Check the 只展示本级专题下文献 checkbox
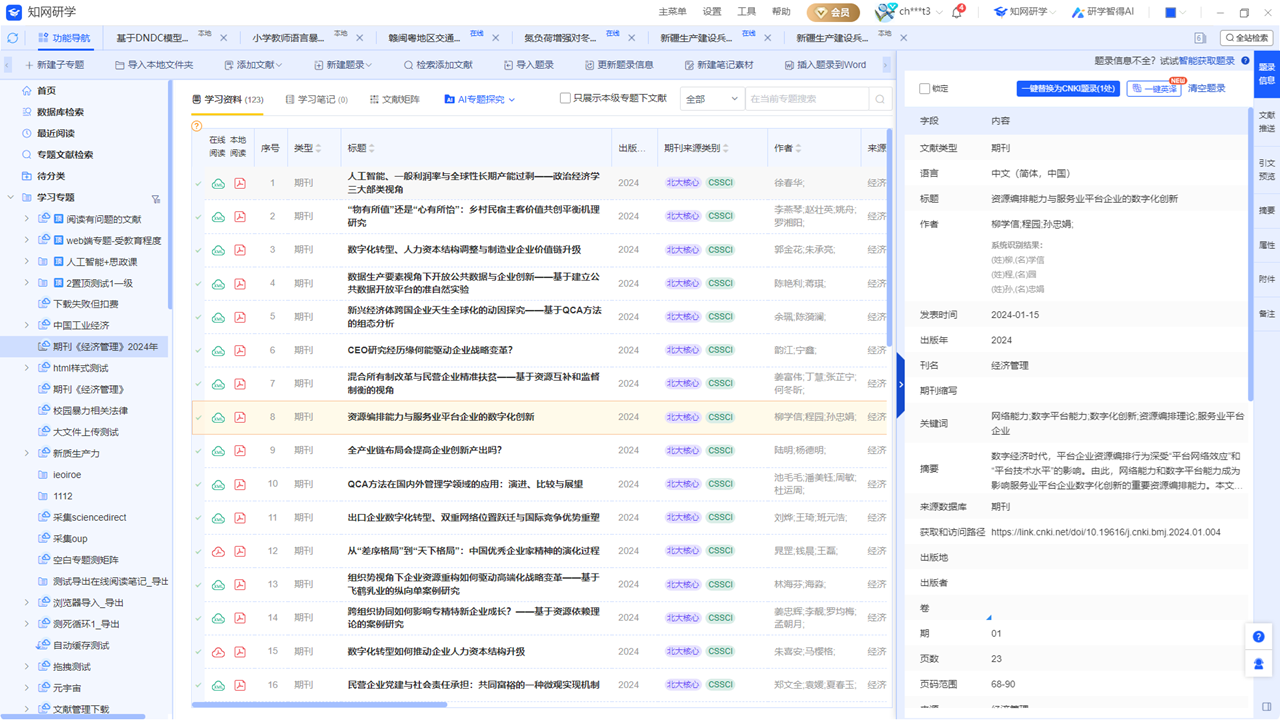 point(566,98)
